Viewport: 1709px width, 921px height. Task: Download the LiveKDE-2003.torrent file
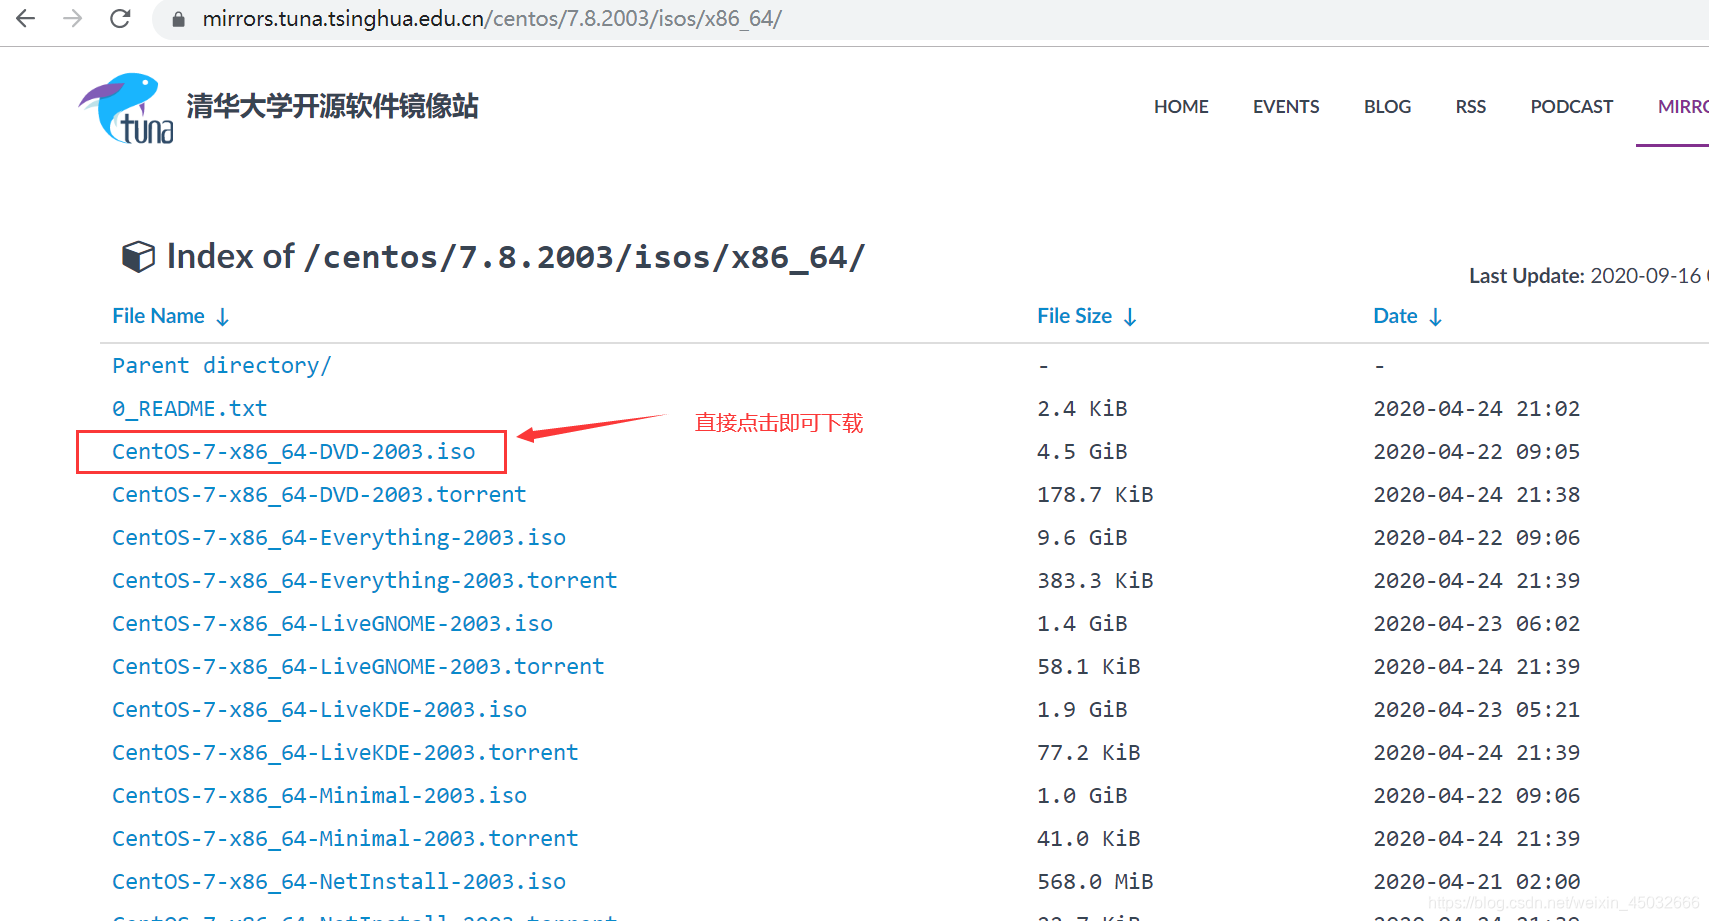pyautogui.click(x=345, y=753)
